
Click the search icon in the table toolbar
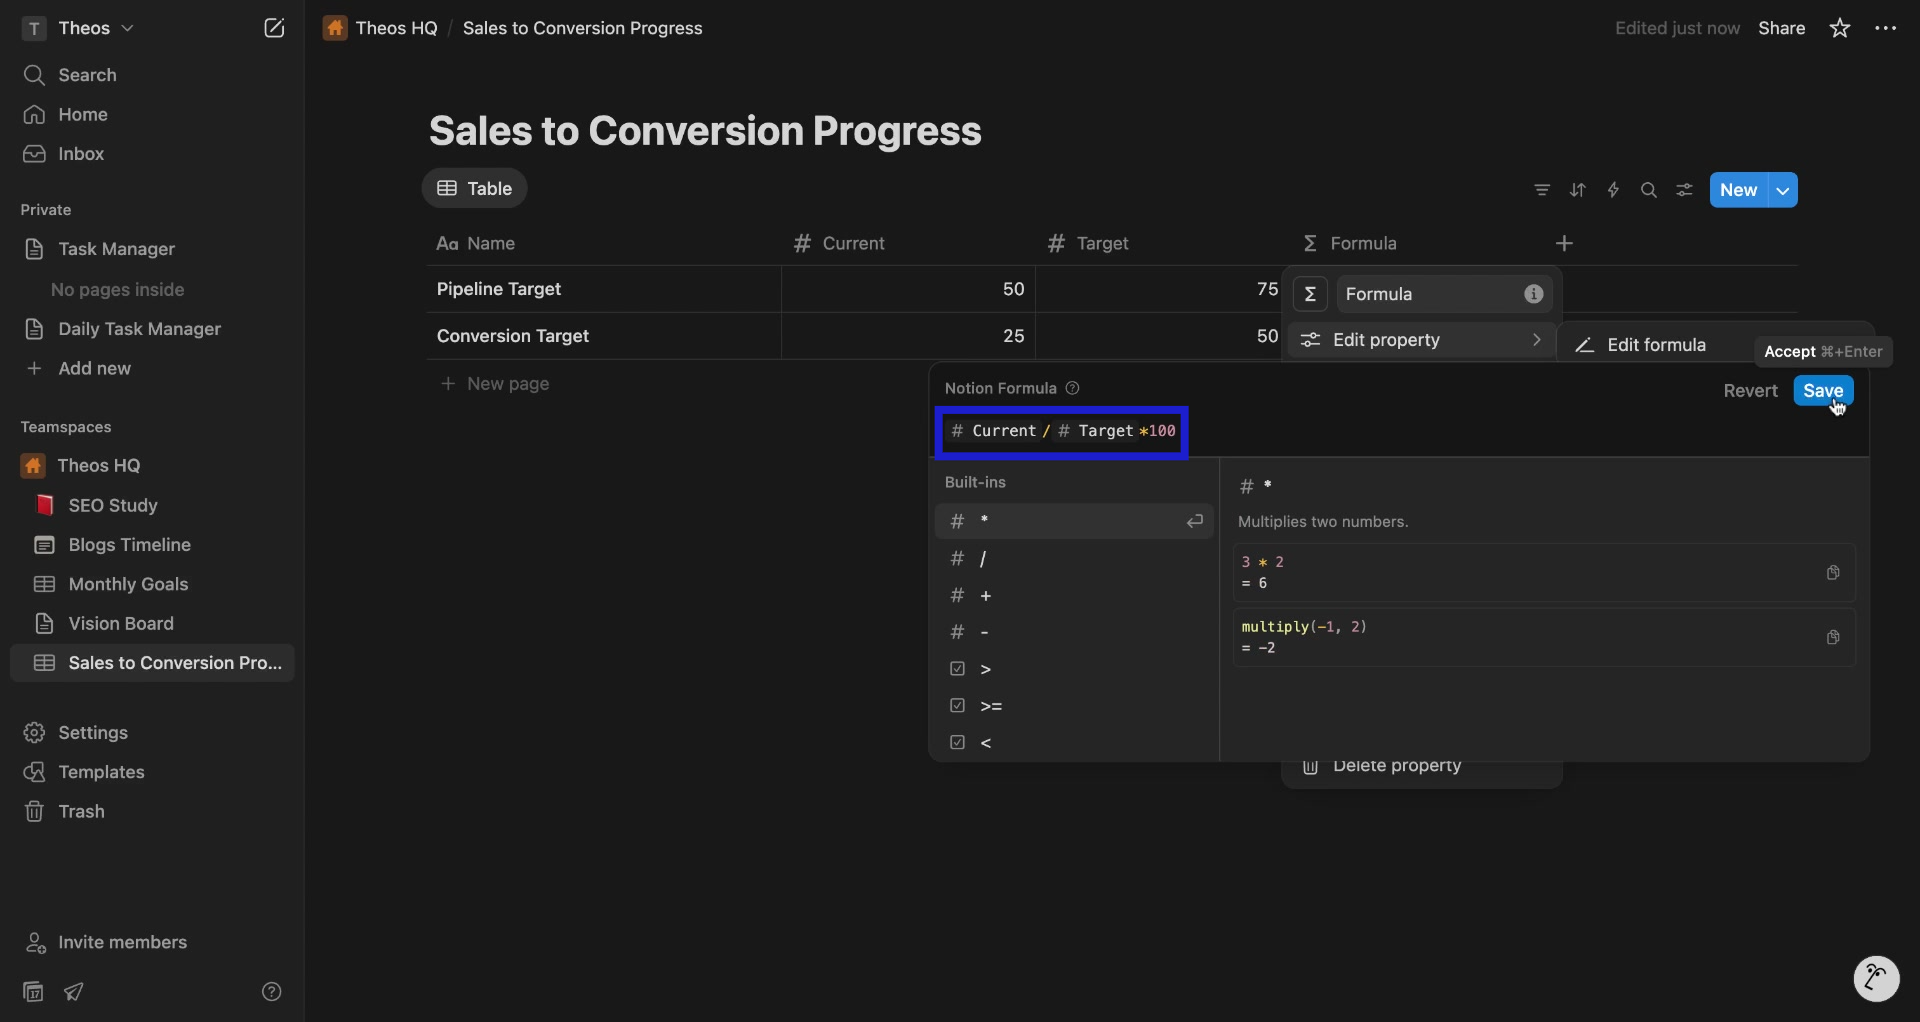(1649, 190)
